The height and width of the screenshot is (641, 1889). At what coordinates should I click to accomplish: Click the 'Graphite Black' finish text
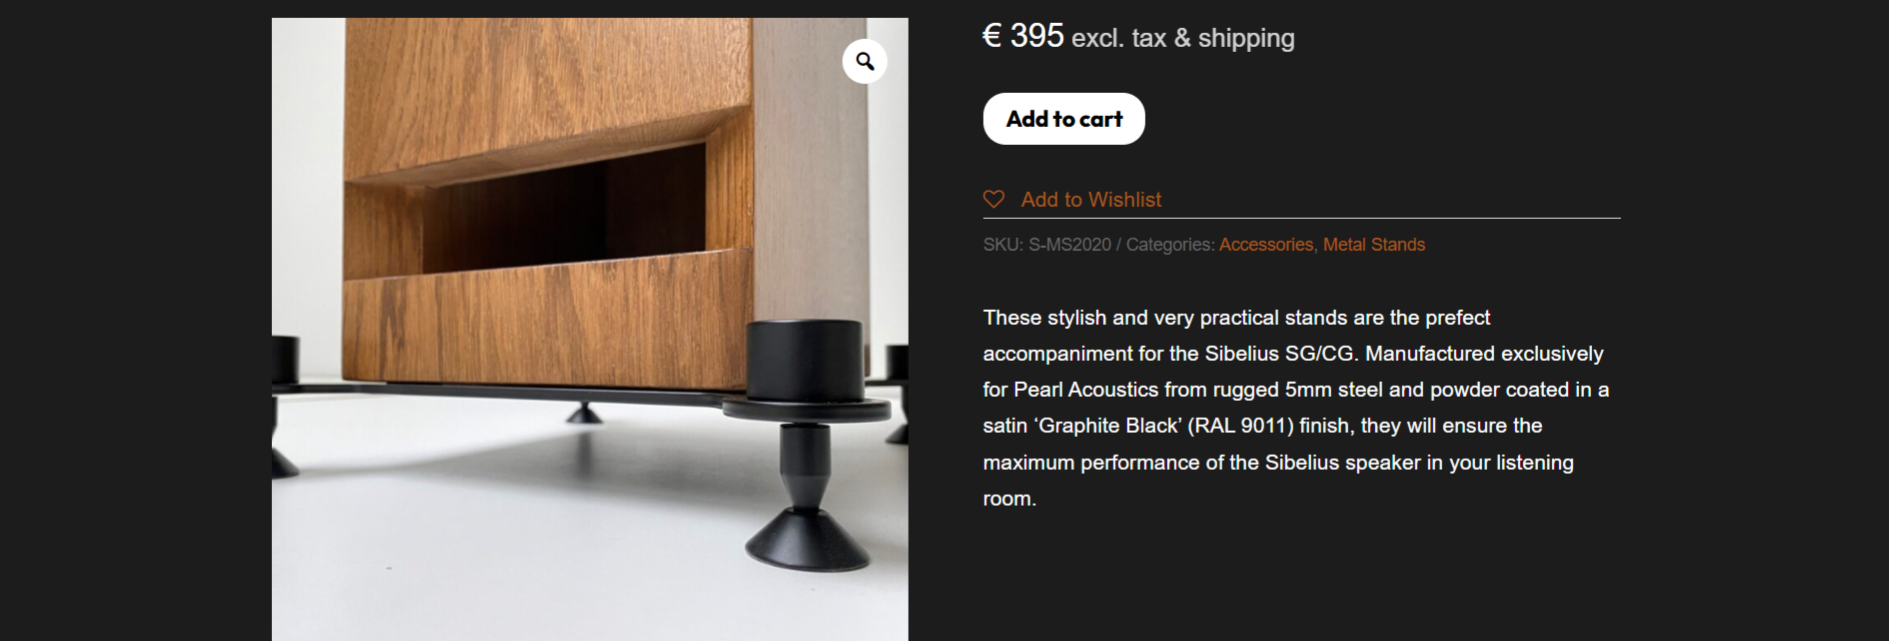(x=1108, y=426)
